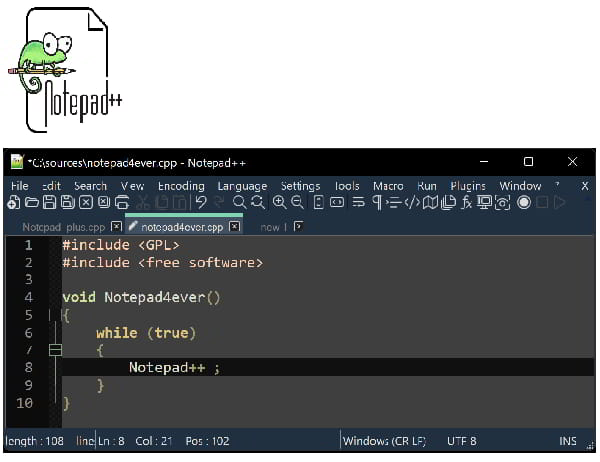Open the Settings menu

(x=300, y=186)
